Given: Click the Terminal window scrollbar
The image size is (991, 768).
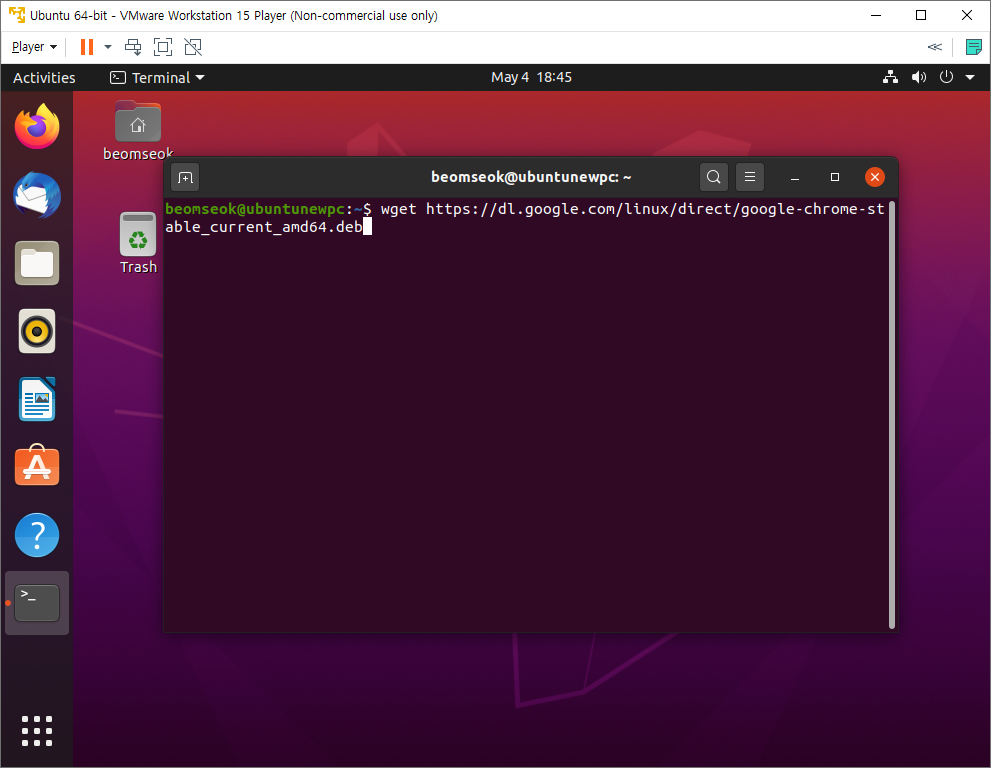Looking at the screenshot, I should tap(892, 415).
